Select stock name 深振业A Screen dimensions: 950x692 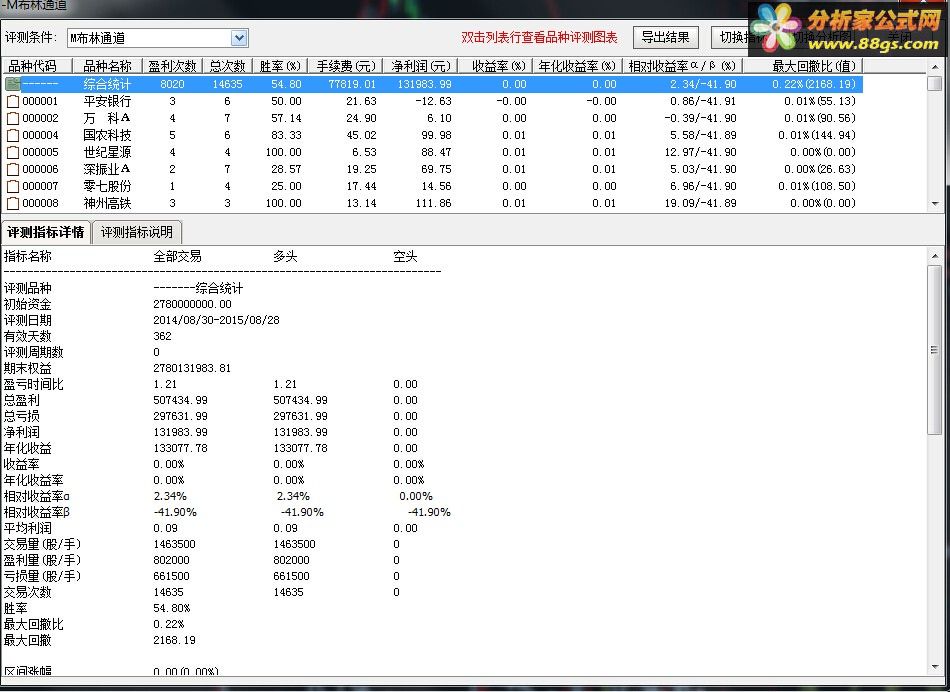coord(107,169)
